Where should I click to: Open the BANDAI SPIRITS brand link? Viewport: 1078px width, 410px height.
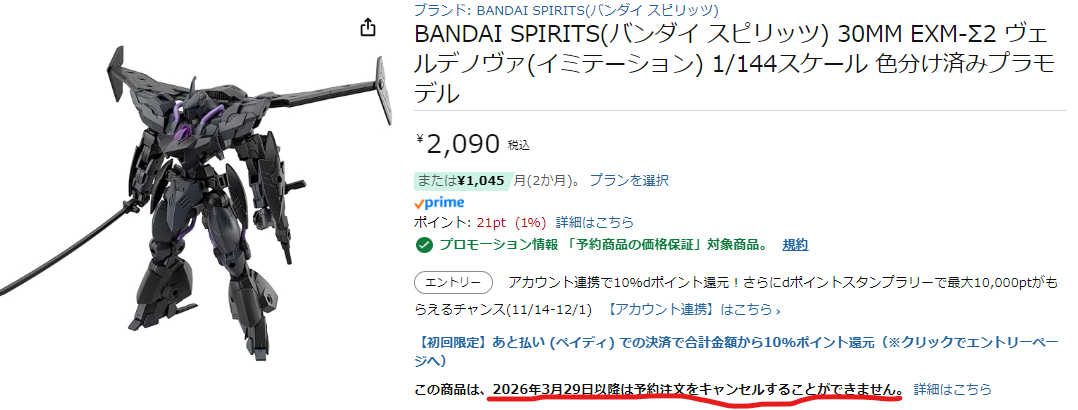(566, 10)
